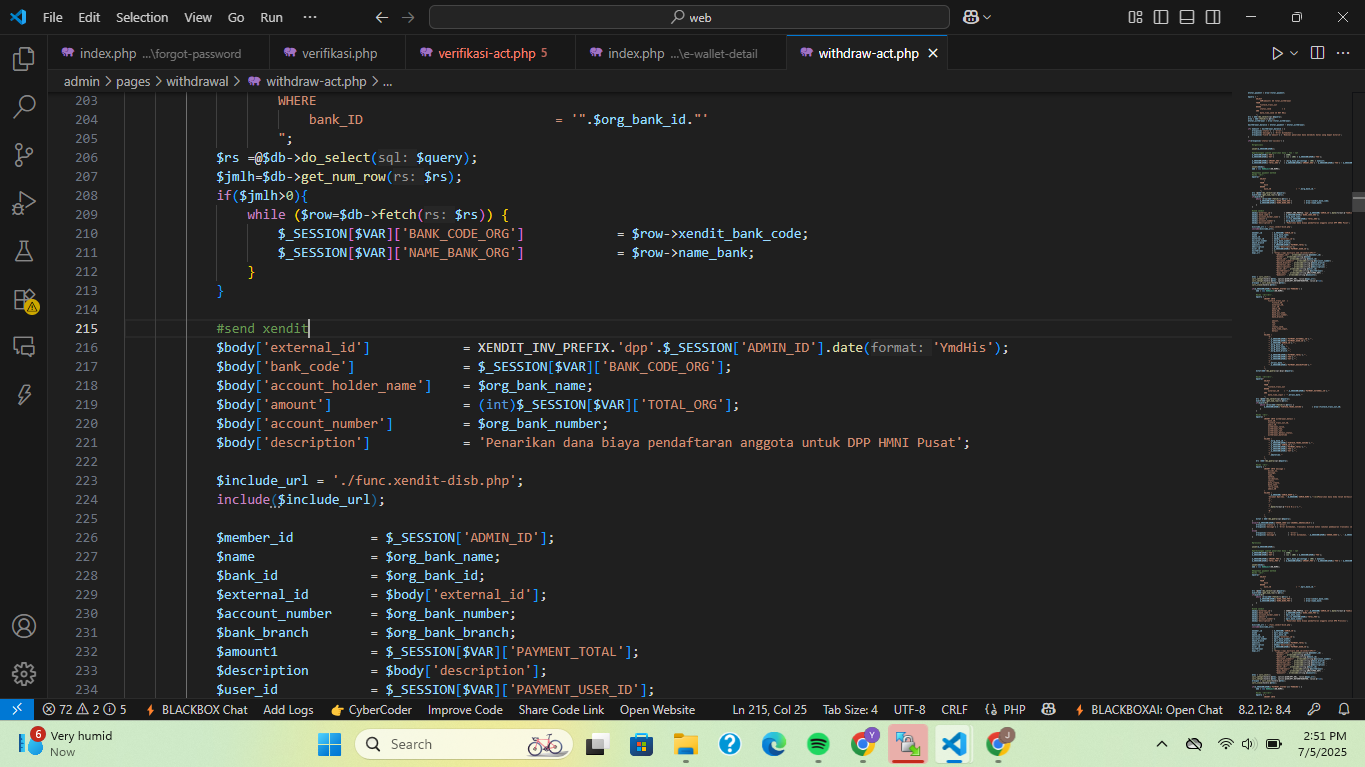This screenshot has width=1365, height=767.
Task: Open the Selection menu
Action: coord(142,17)
